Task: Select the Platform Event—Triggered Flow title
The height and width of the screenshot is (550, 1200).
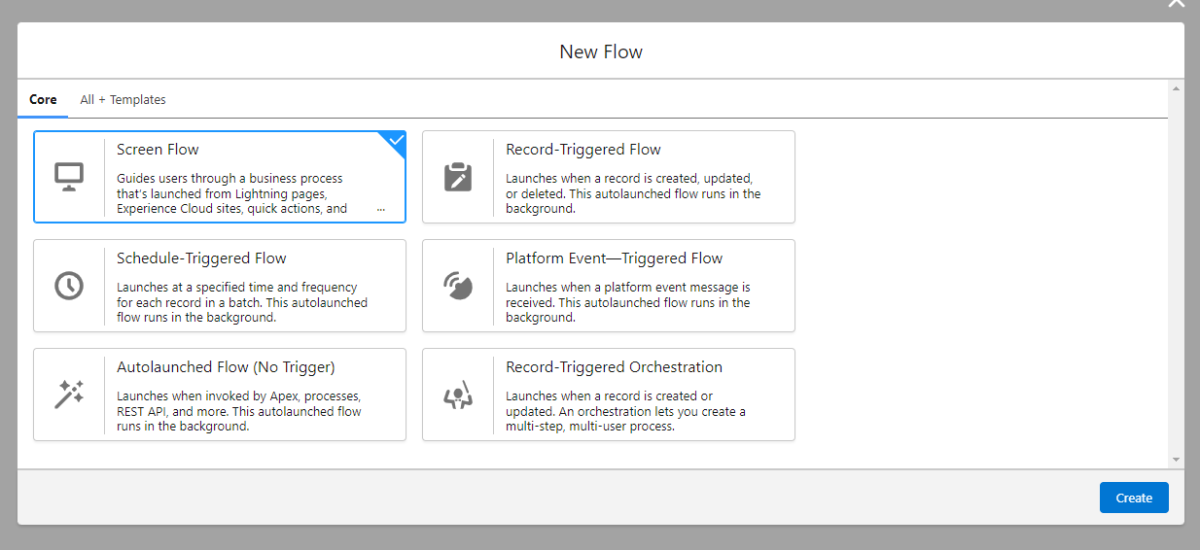Action: [614, 259]
